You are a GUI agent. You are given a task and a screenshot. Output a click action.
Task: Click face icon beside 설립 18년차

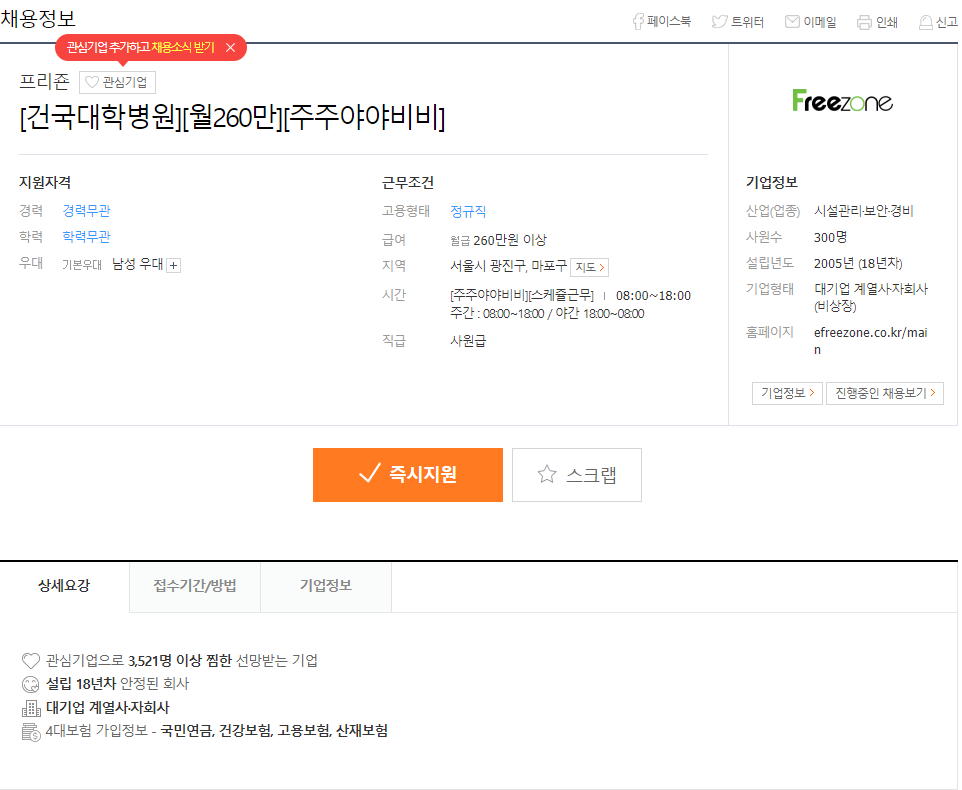pyautogui.click(x=31, y=684)
